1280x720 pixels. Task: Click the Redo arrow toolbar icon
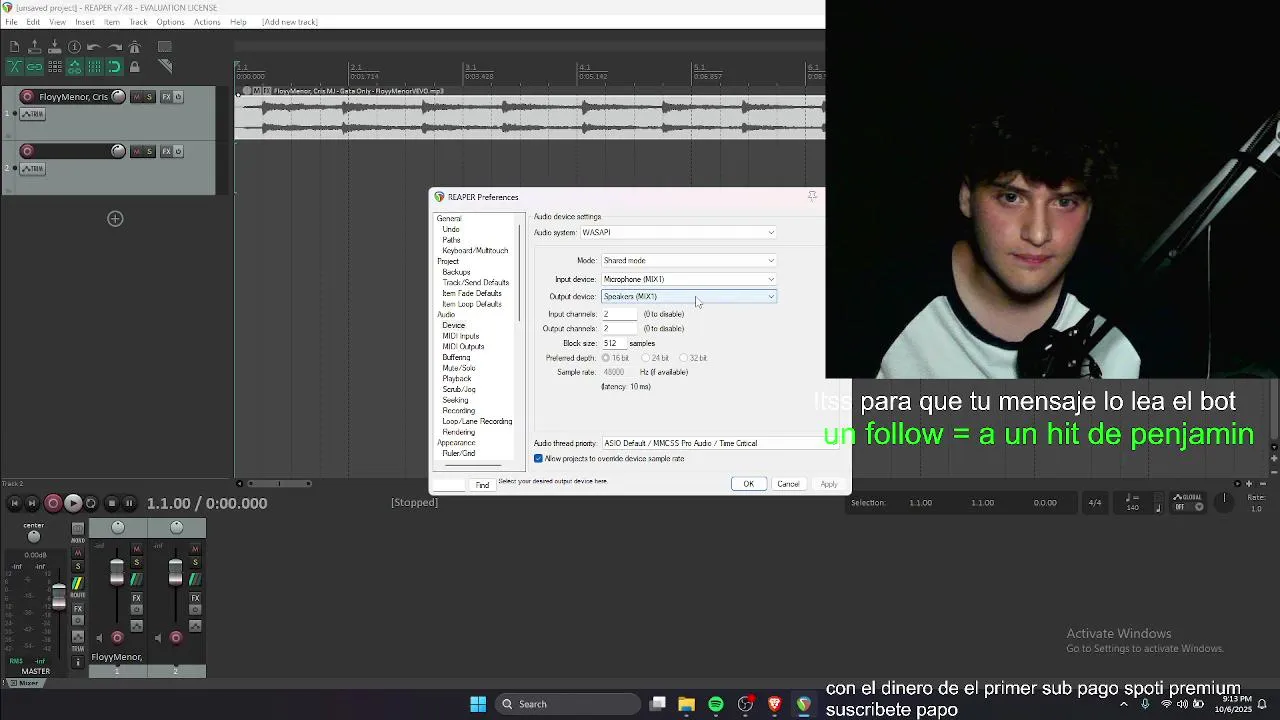click(x=114, y=47)
